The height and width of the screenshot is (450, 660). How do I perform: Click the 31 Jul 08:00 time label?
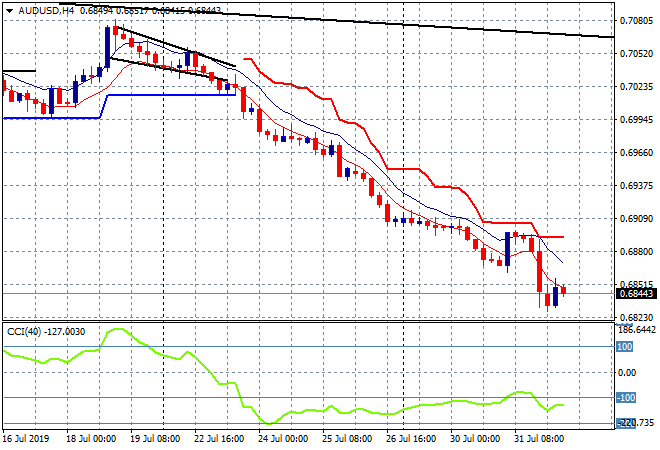pos(539,439)
